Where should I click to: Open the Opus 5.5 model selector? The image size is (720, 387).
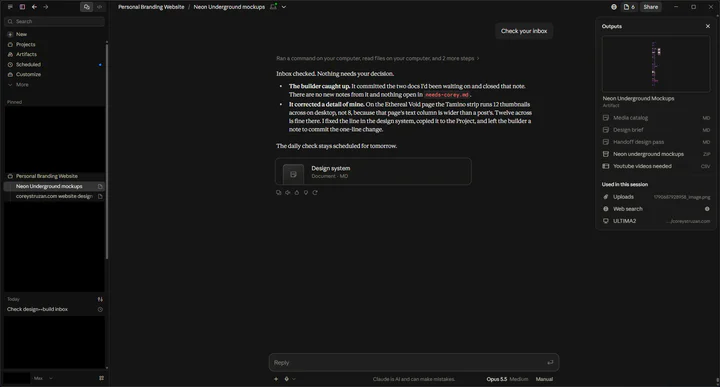coord(496,379)
